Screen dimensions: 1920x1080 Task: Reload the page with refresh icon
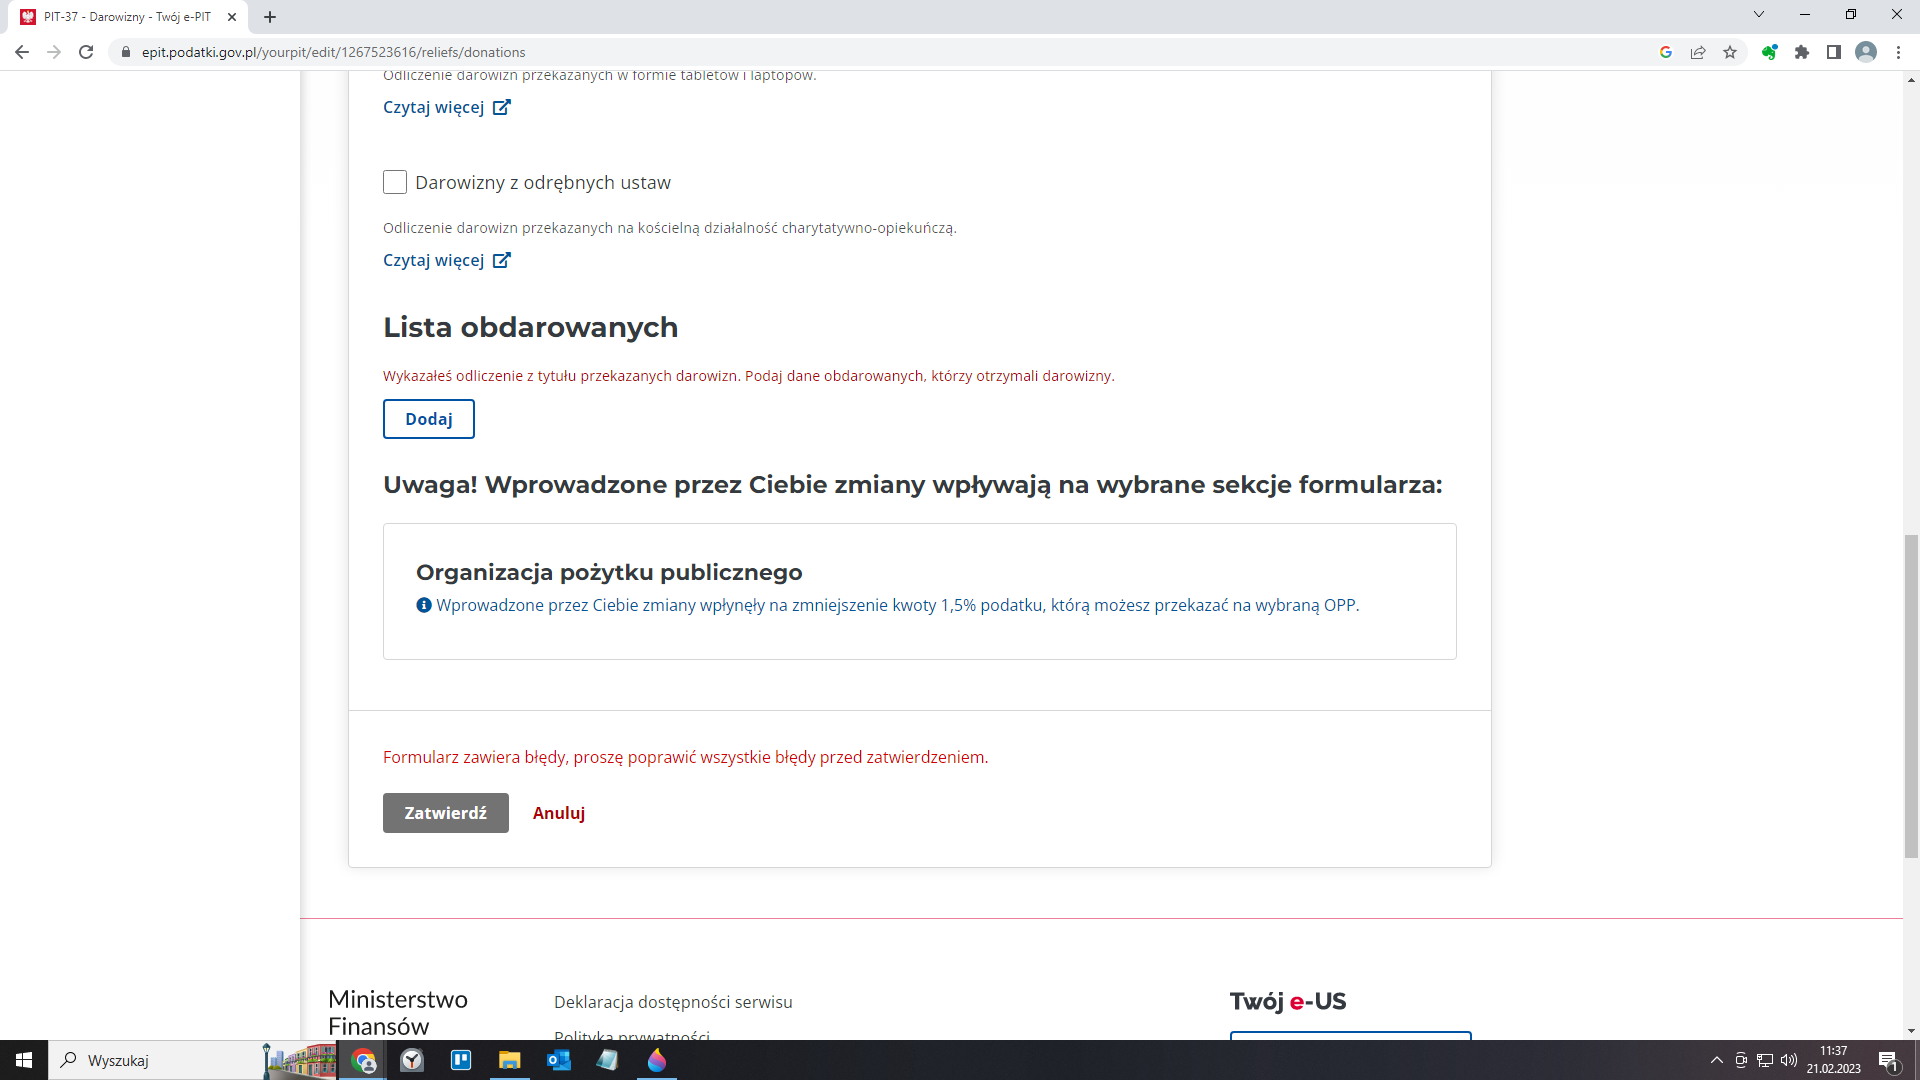pyautogui.click(x=86, y=52)
